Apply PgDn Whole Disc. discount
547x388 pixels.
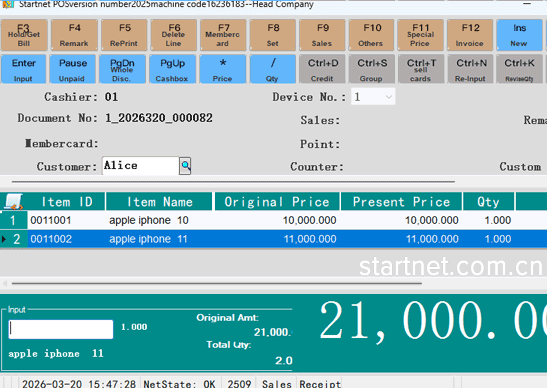[122, 69]
